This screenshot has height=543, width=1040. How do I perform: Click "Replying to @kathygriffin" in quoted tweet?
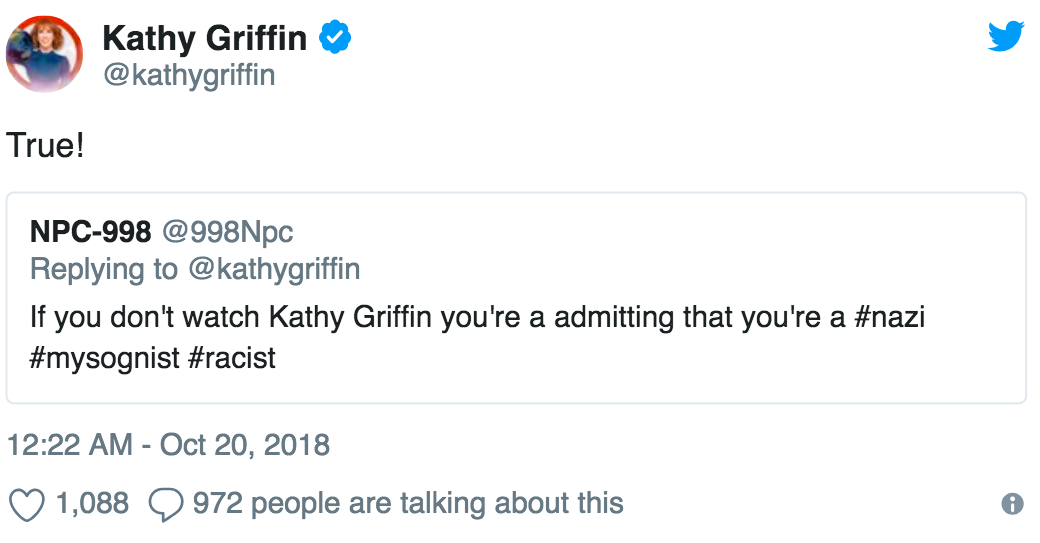coord(195,268)
